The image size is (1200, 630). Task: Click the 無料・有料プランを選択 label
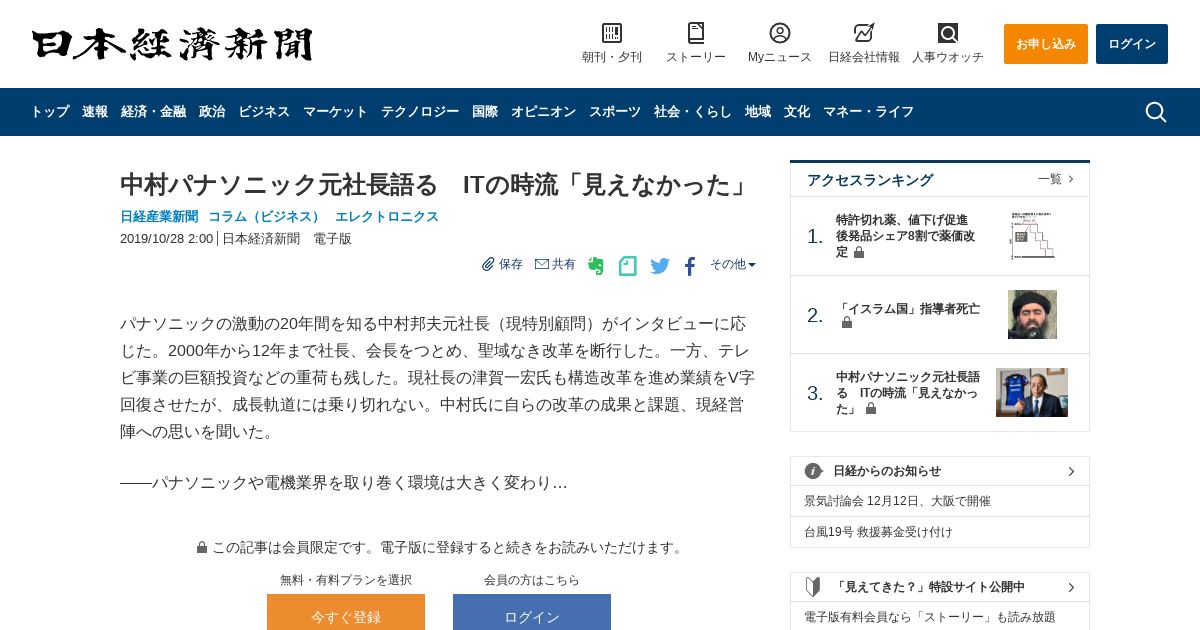346,580
